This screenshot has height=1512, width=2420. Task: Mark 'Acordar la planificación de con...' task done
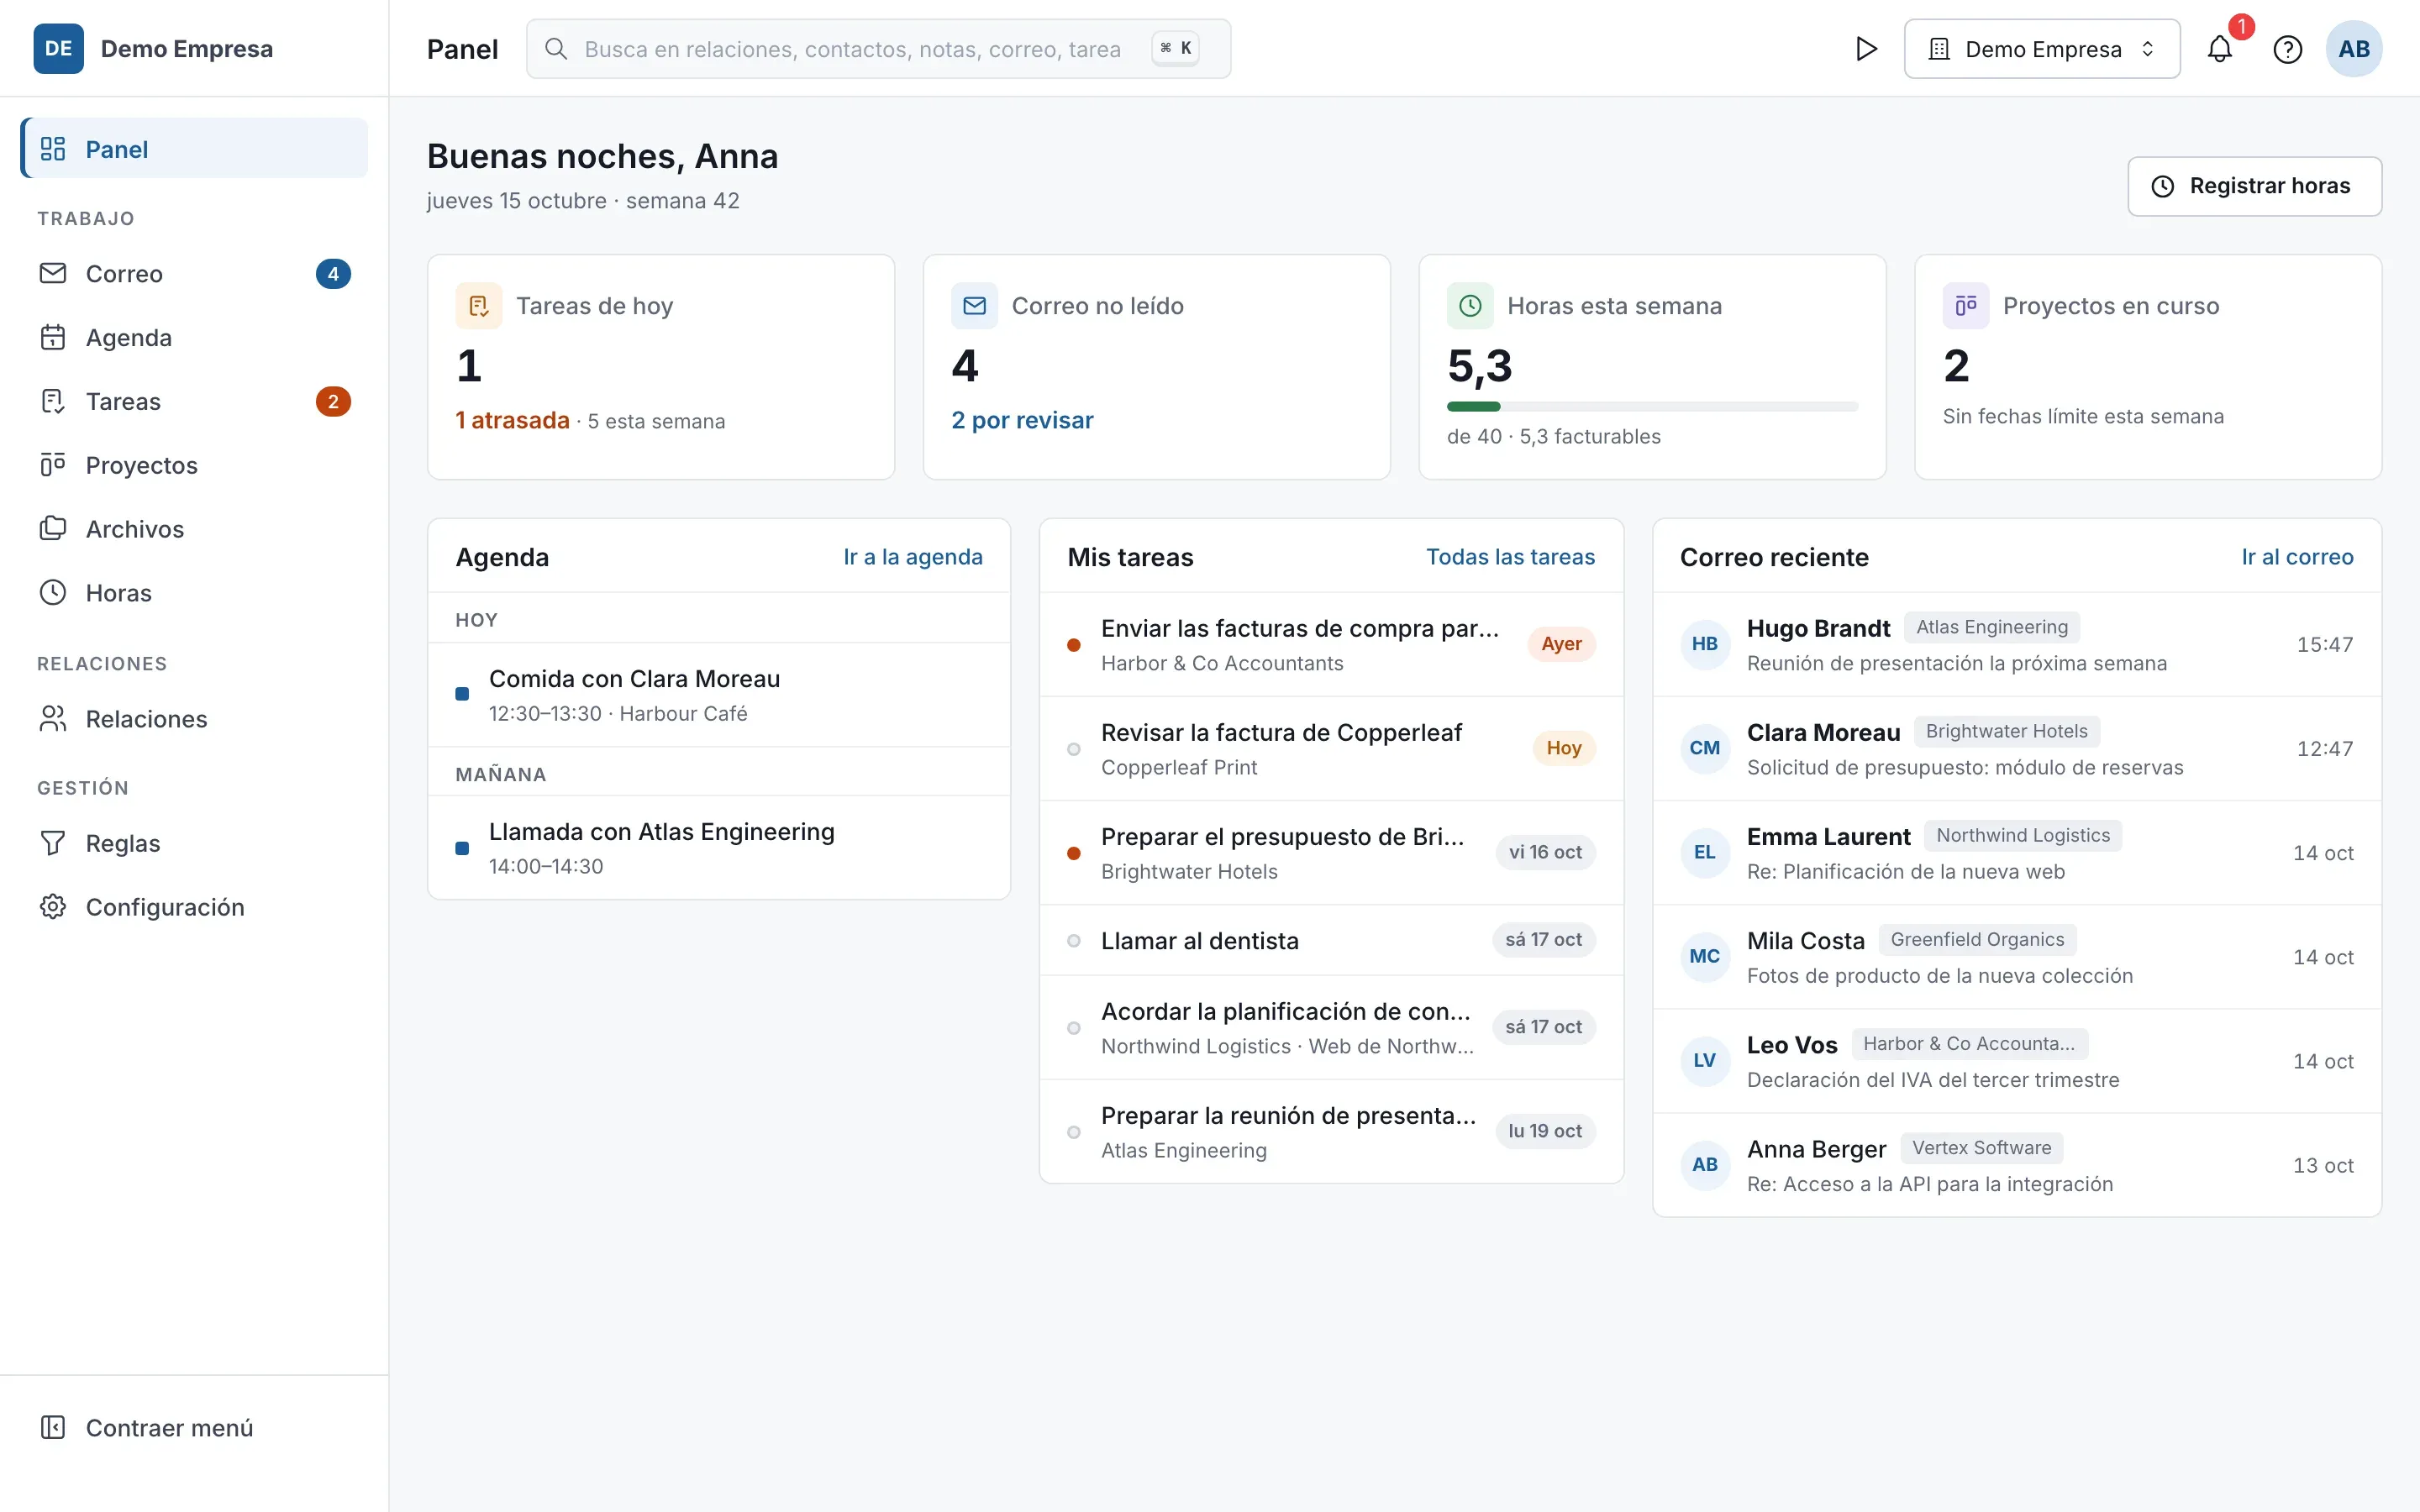(x=1073, y=1028)
